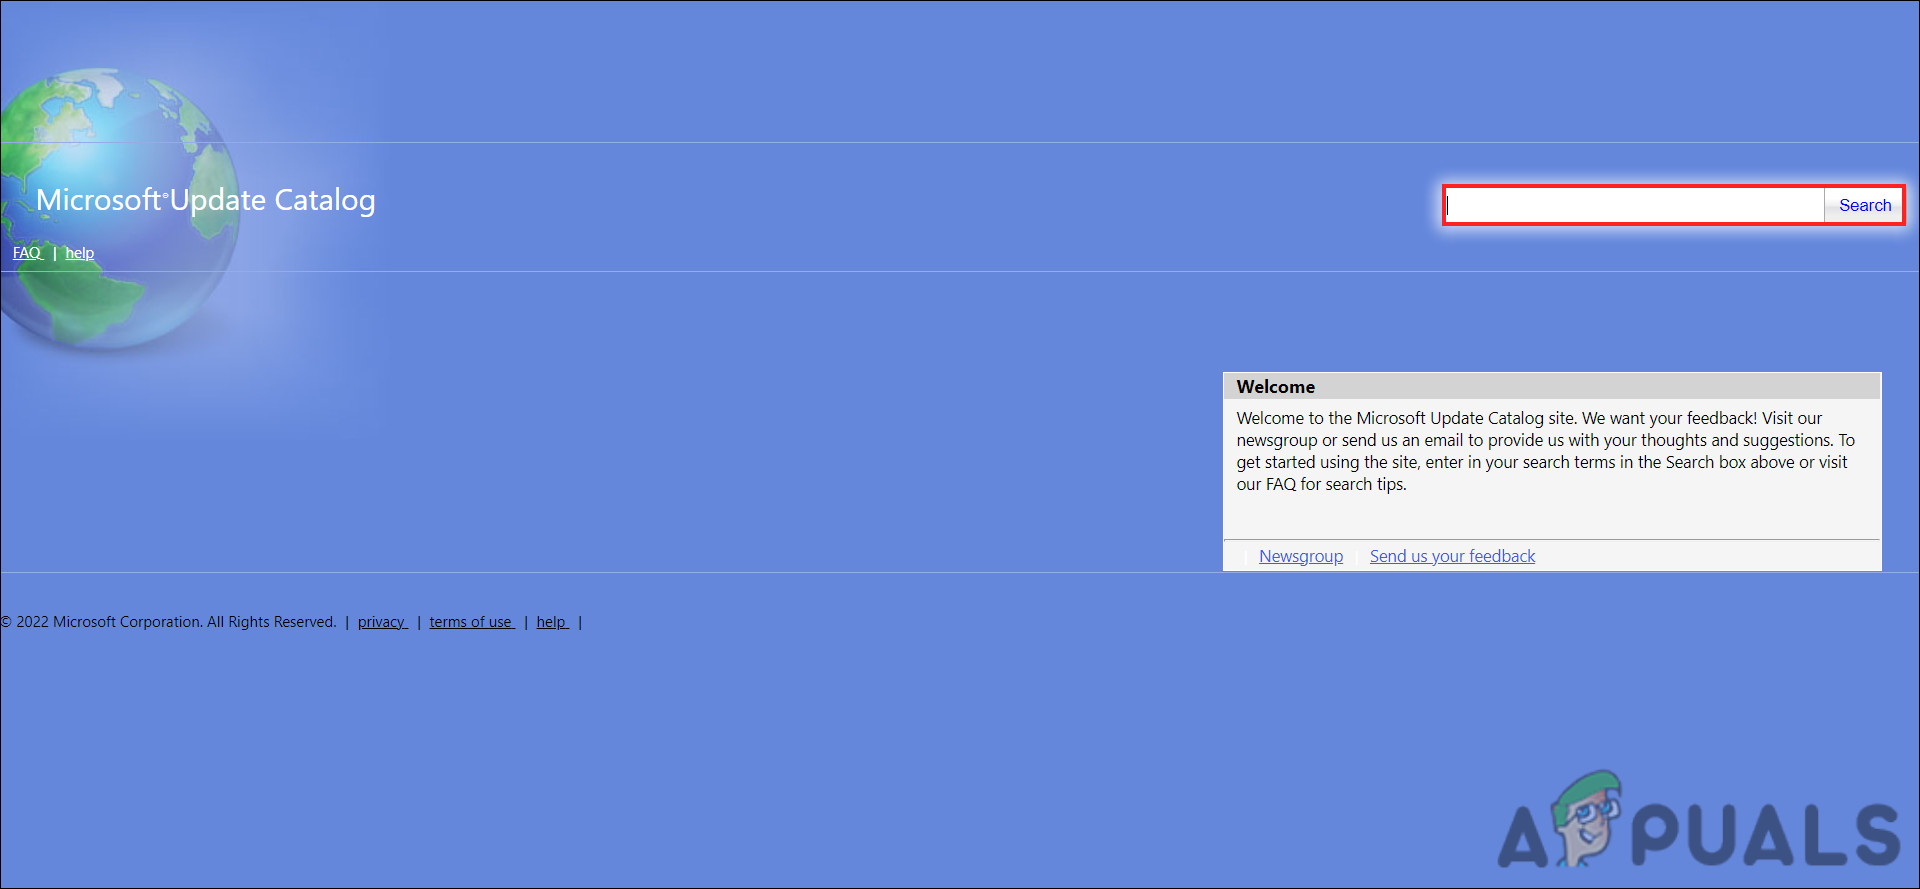Open the terms of use link
The image size is (1920, 889).
point(472,622)
